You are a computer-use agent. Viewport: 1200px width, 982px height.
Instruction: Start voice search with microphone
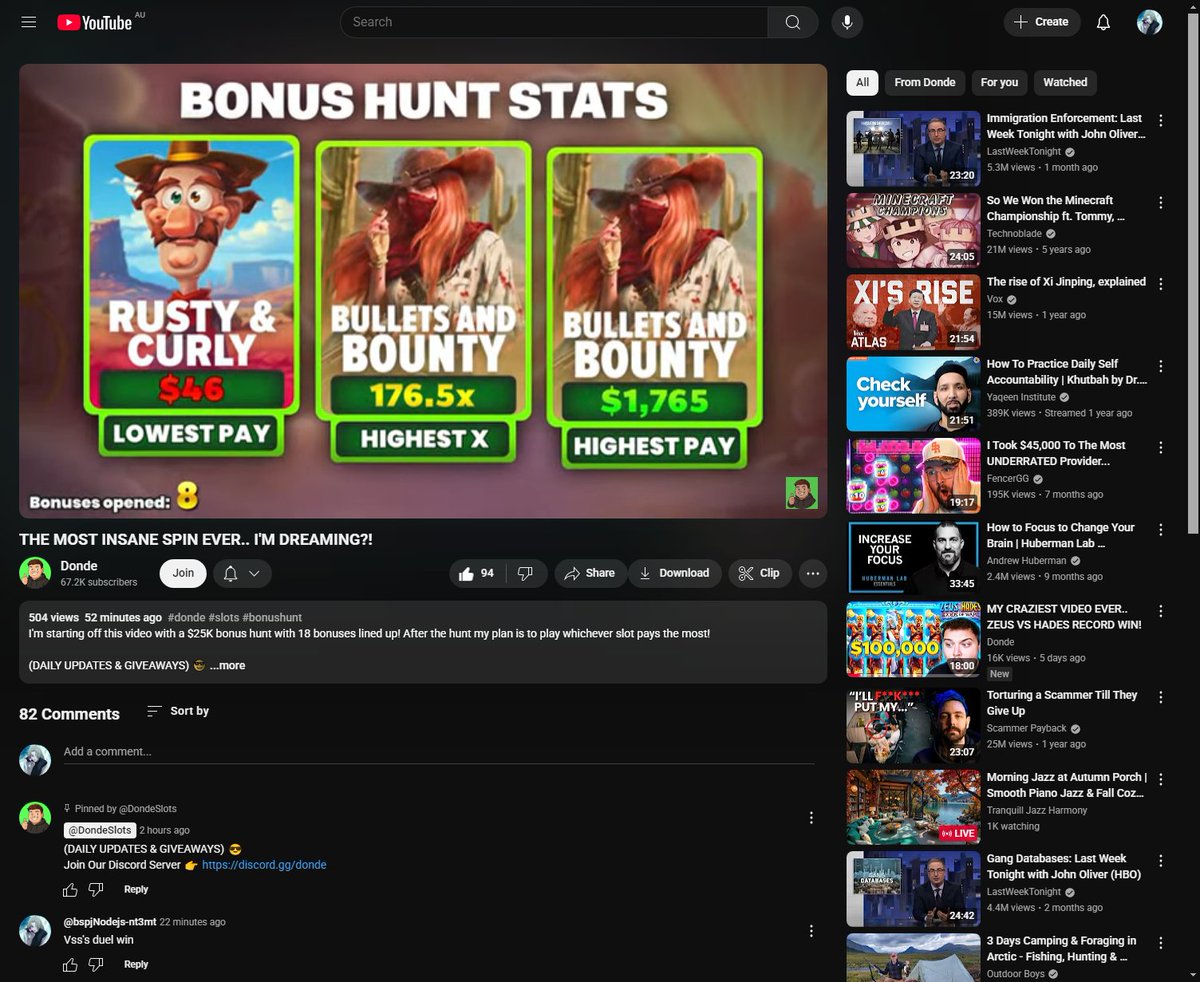click(847, 22)
